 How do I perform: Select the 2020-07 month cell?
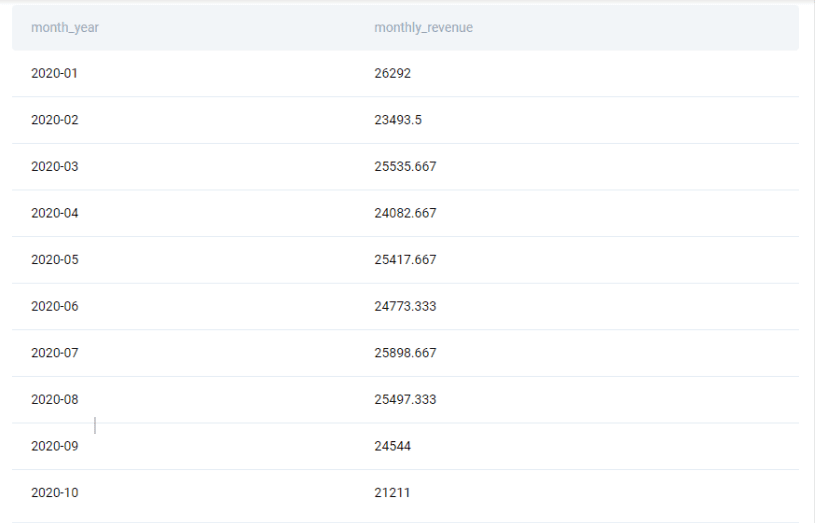(54, 353)
